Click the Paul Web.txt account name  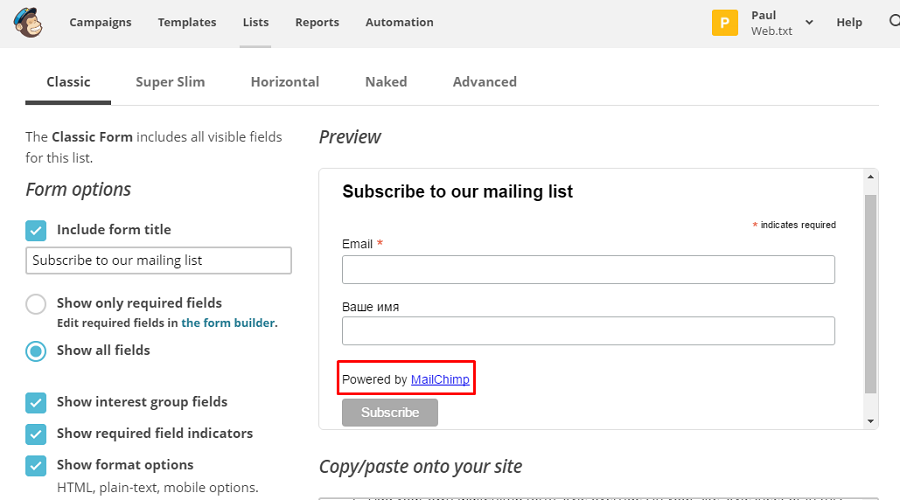tap(771, 23)
